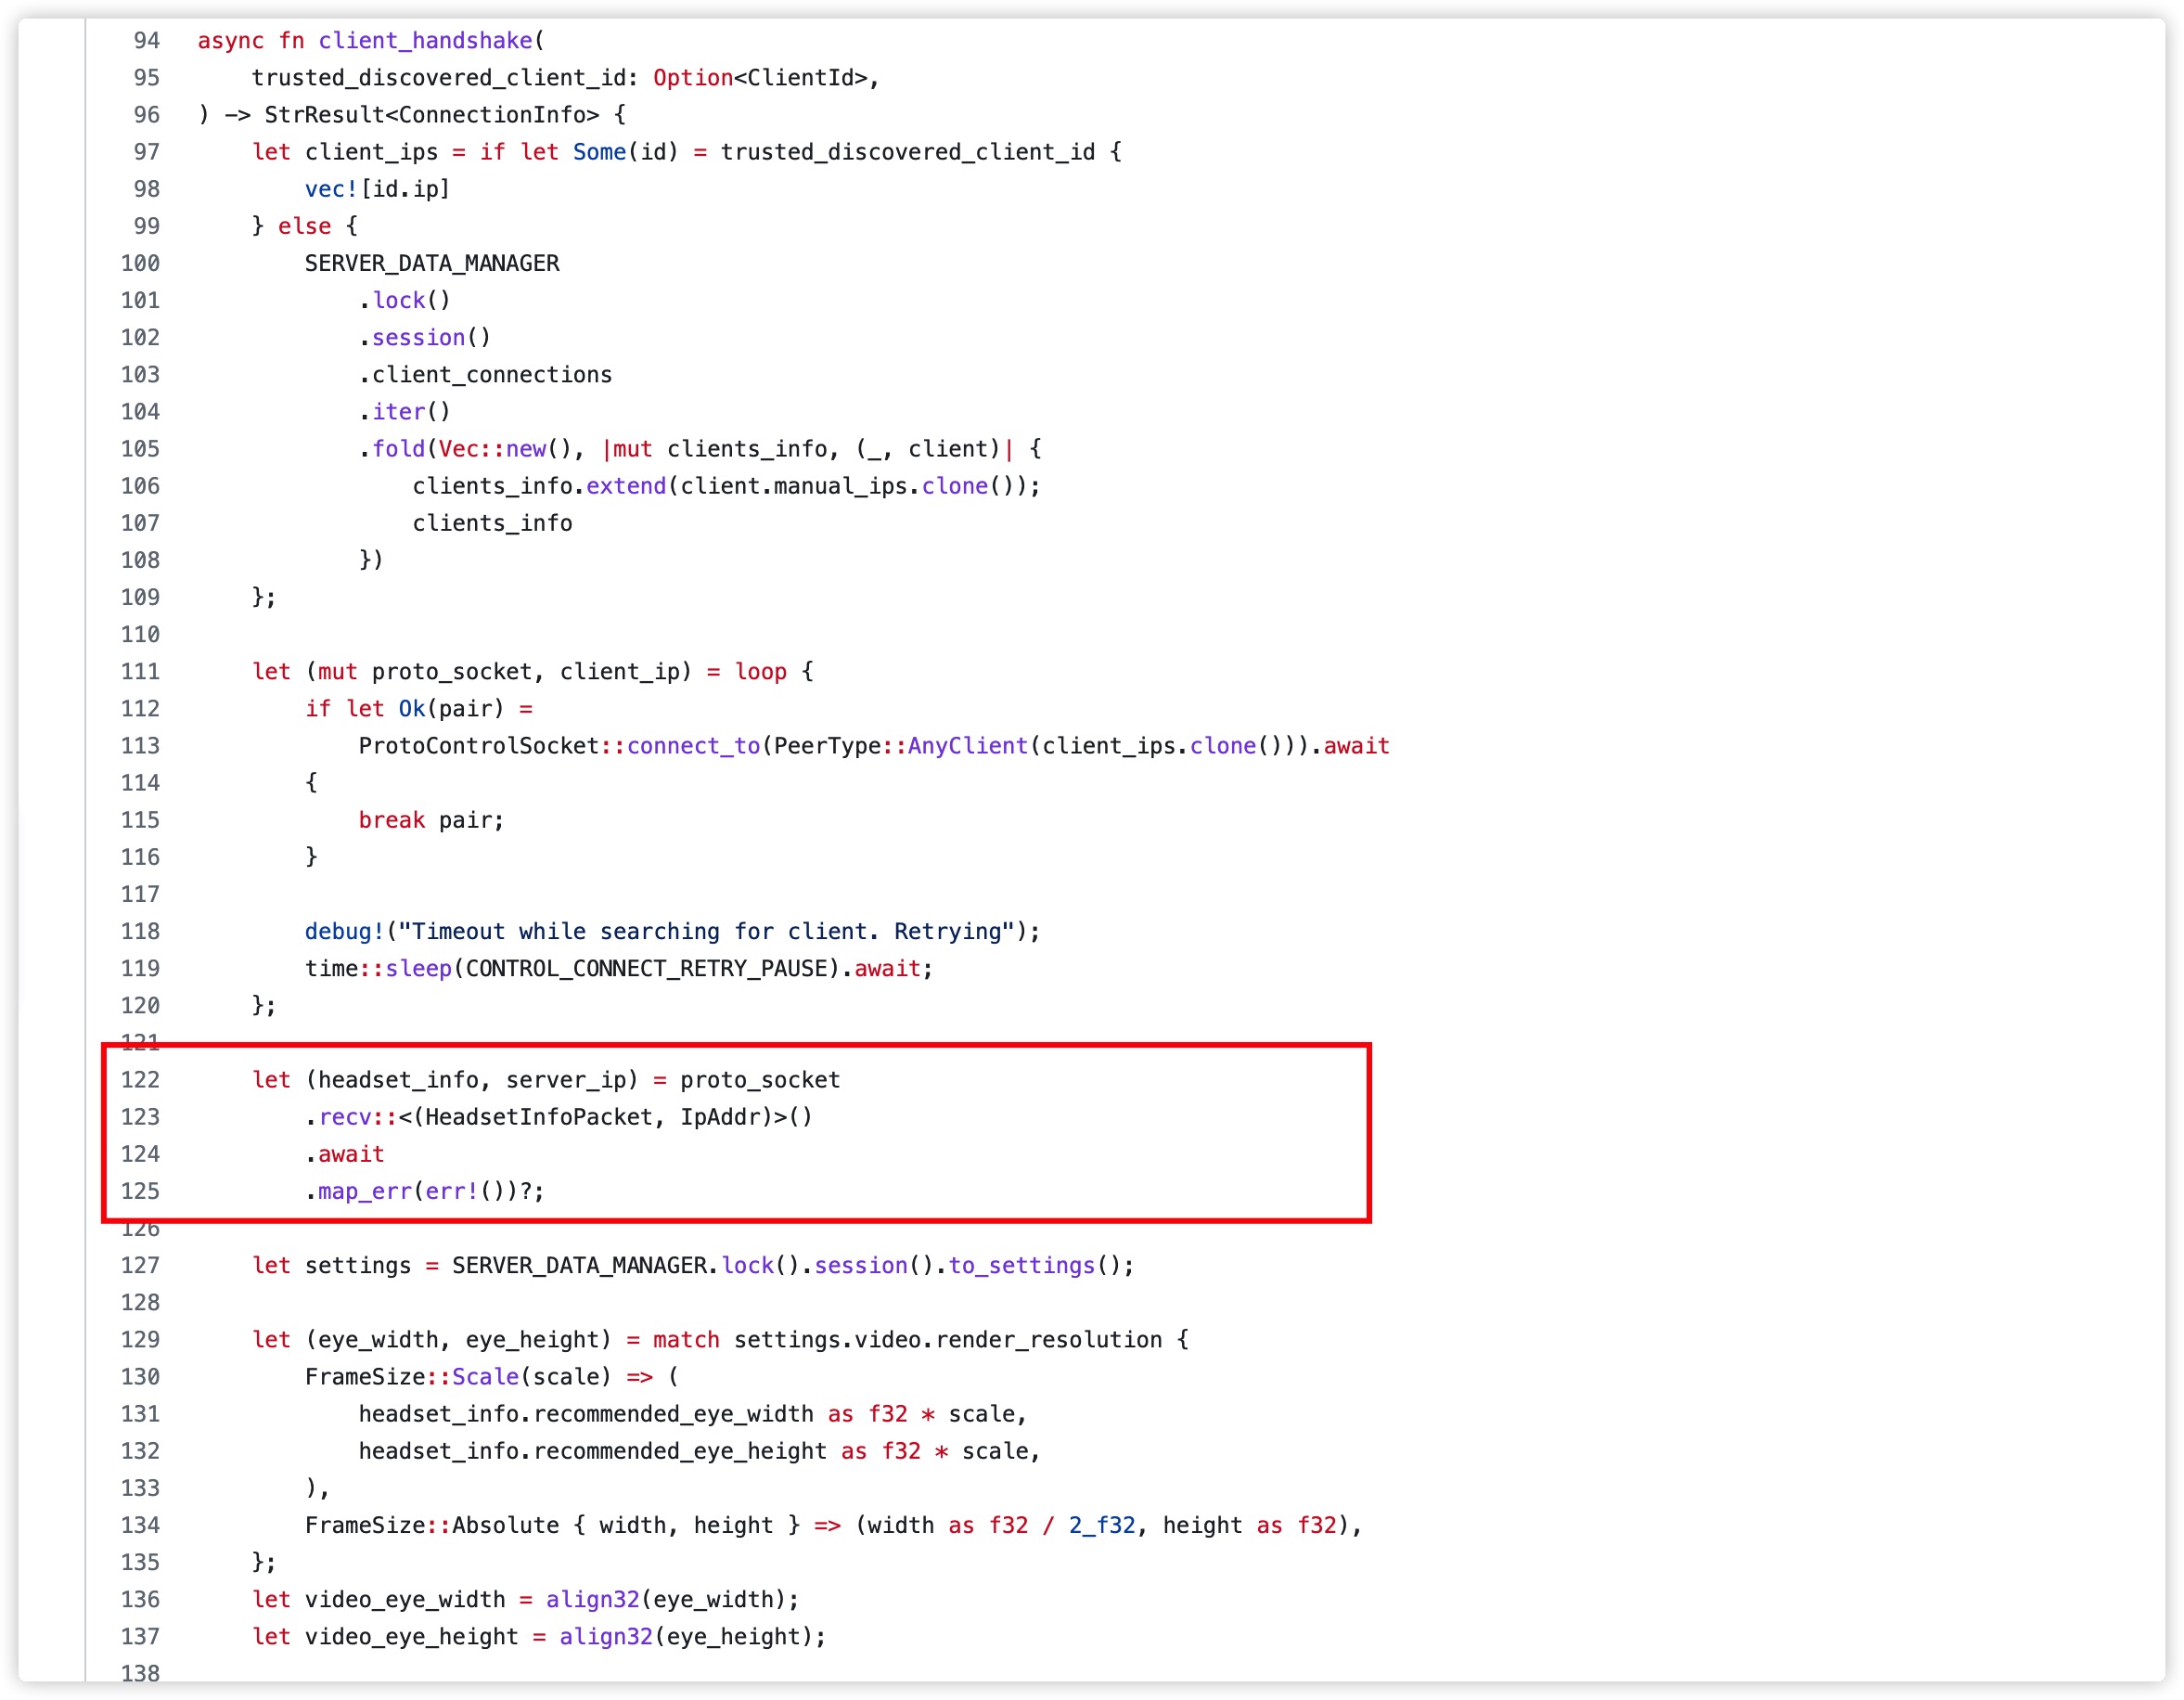Image resolution: width=2184 pixels, height=1700 pixels.
Task: Click line number 100
Action: pos(140,263)
